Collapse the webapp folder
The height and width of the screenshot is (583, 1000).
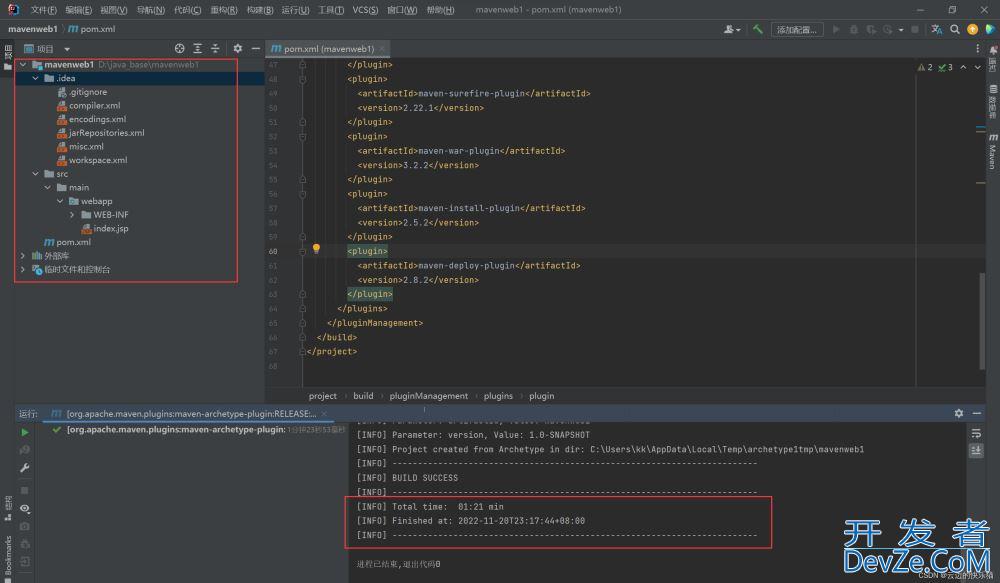60,201
